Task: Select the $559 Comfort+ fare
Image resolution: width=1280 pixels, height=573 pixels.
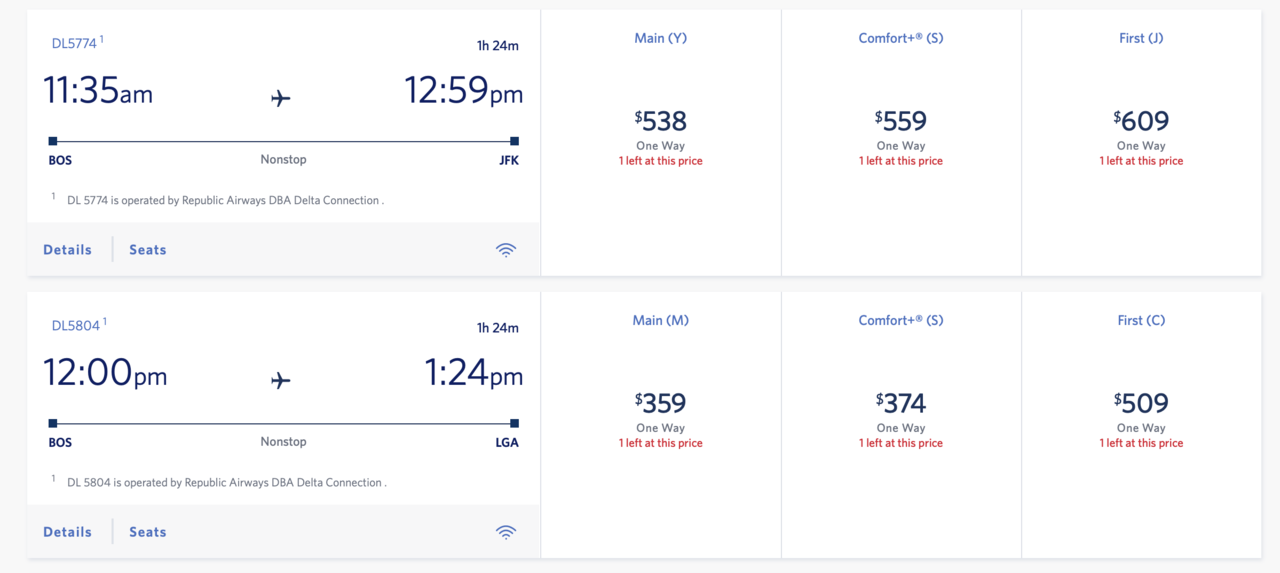Action: [x=901, y=122]
